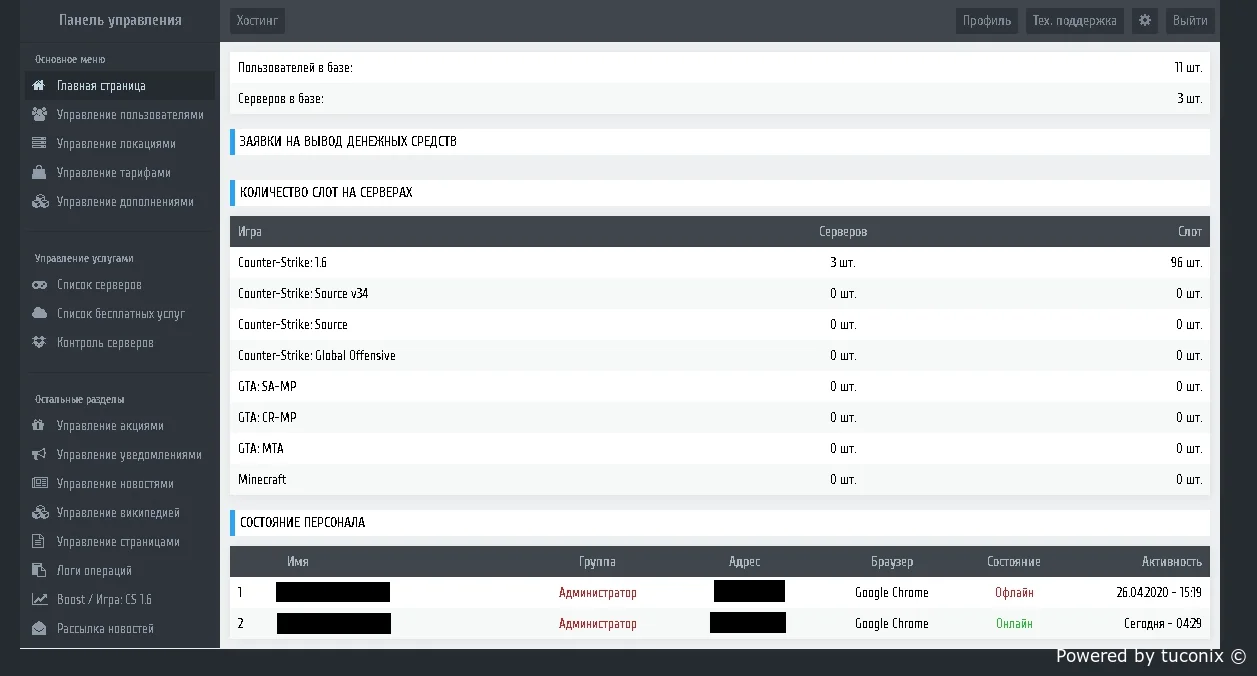Click the megaphone icon beside Управление уведомлениями
Viewport: 1257px width, 676px height.
click(39, 455)
